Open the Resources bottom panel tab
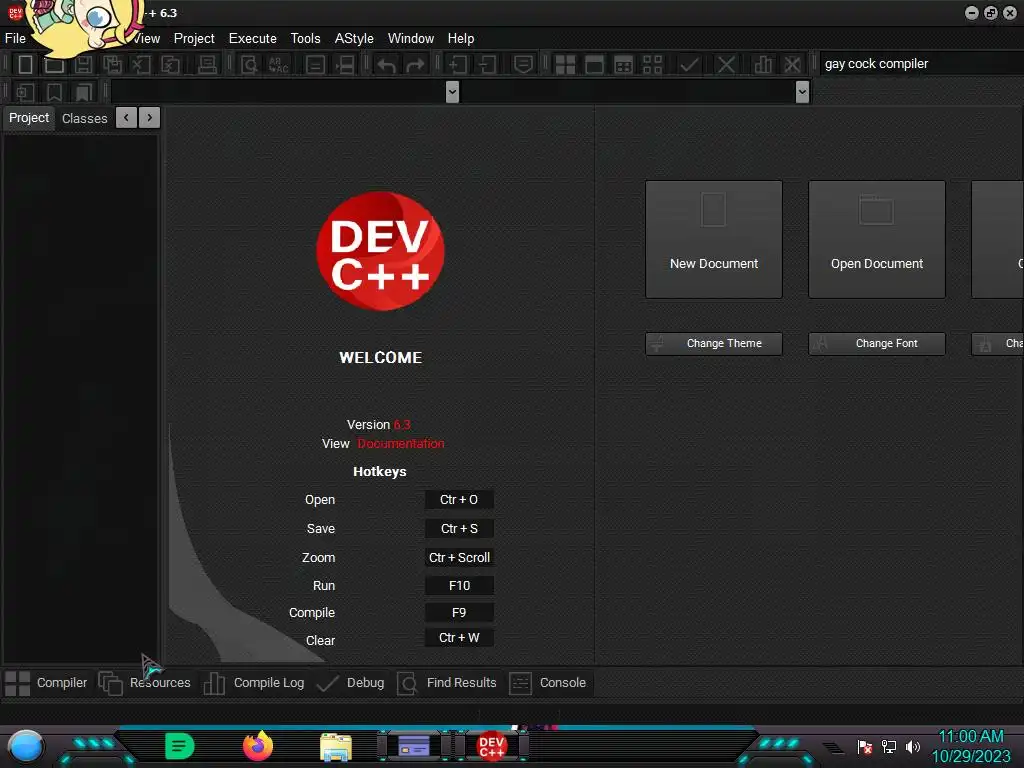This screenshot has width=1024, height=768. [x=145, y=683]
